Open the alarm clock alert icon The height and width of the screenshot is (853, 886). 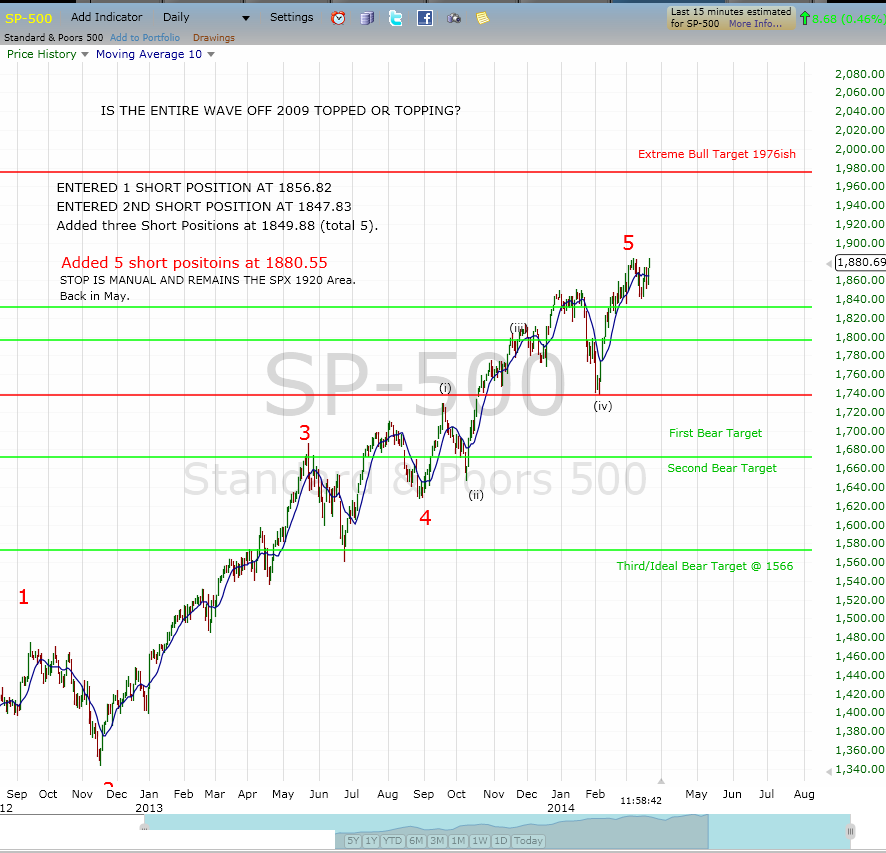point(338,18)
